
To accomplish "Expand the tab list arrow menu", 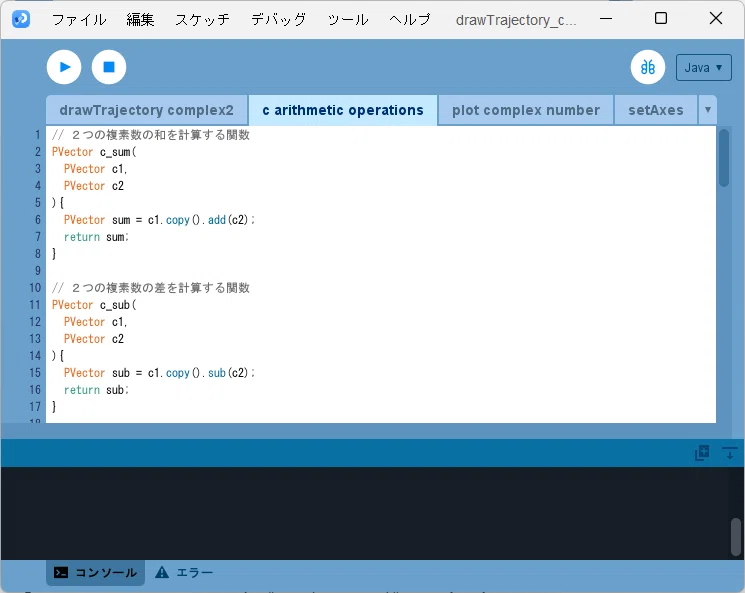I will coord(707,110).
